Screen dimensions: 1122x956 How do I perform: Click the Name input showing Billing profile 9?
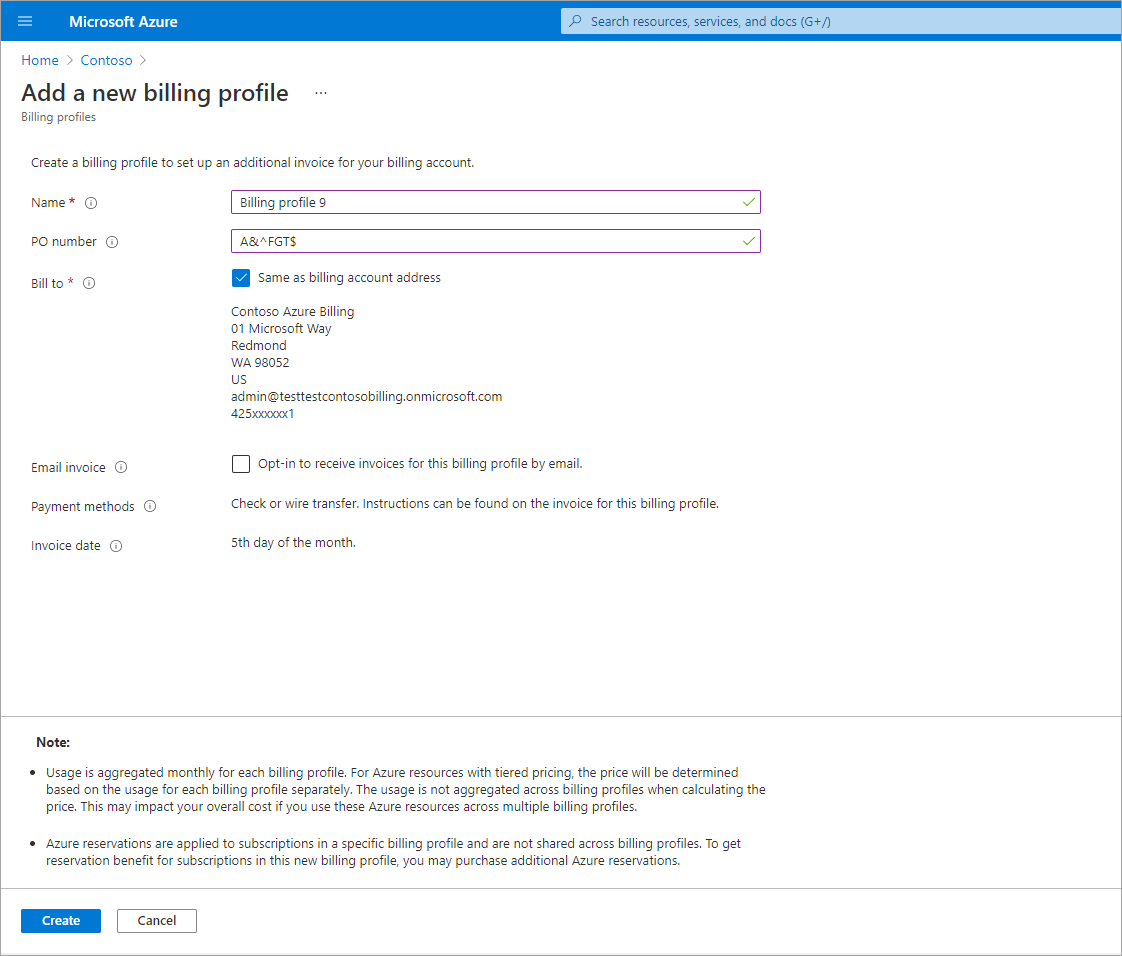[x=495, y=202]
